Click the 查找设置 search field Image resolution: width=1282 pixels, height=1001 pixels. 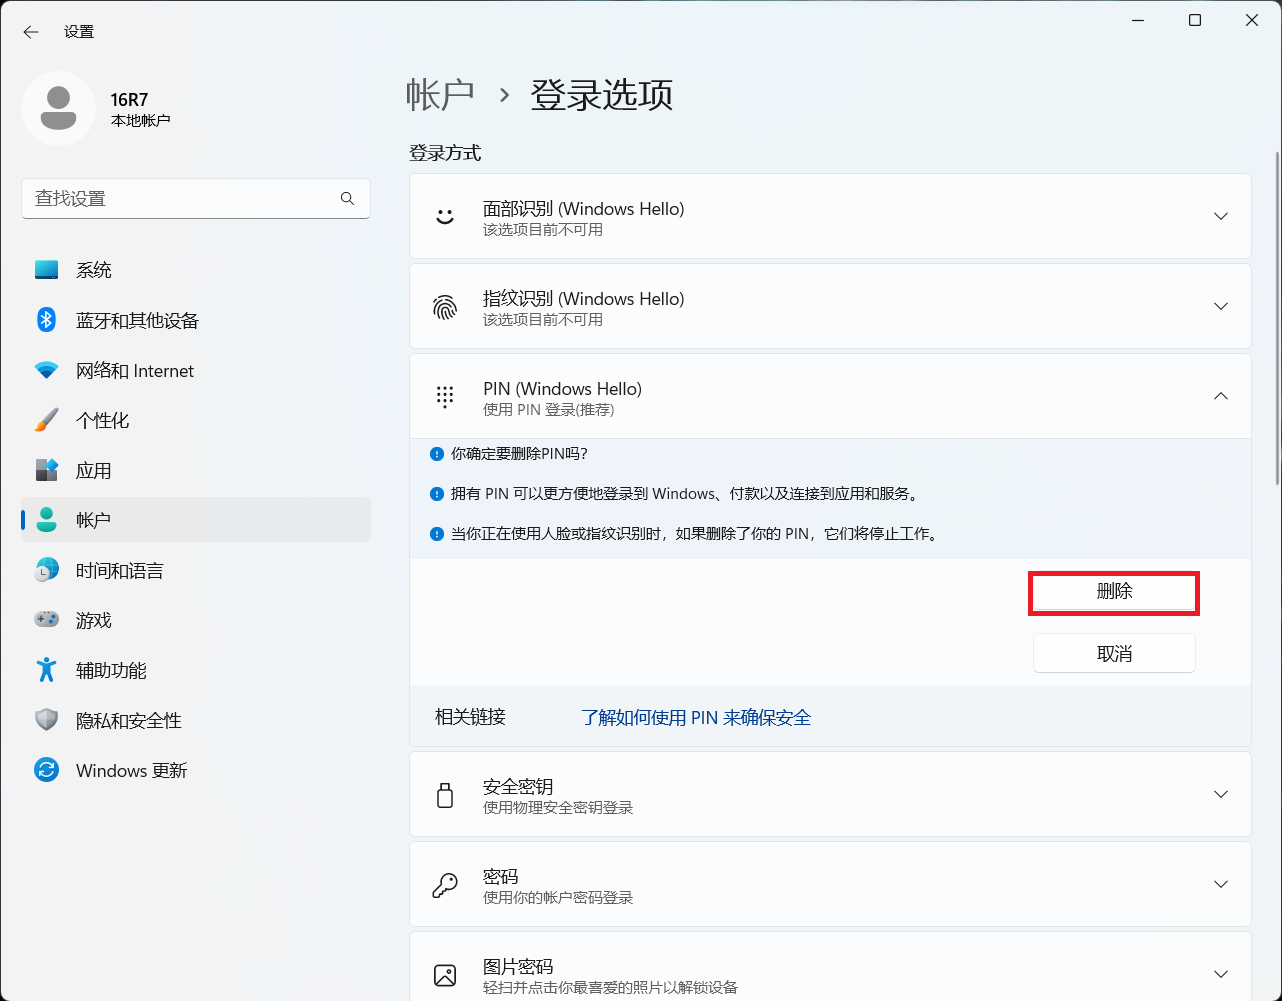(x=180, y=199)
